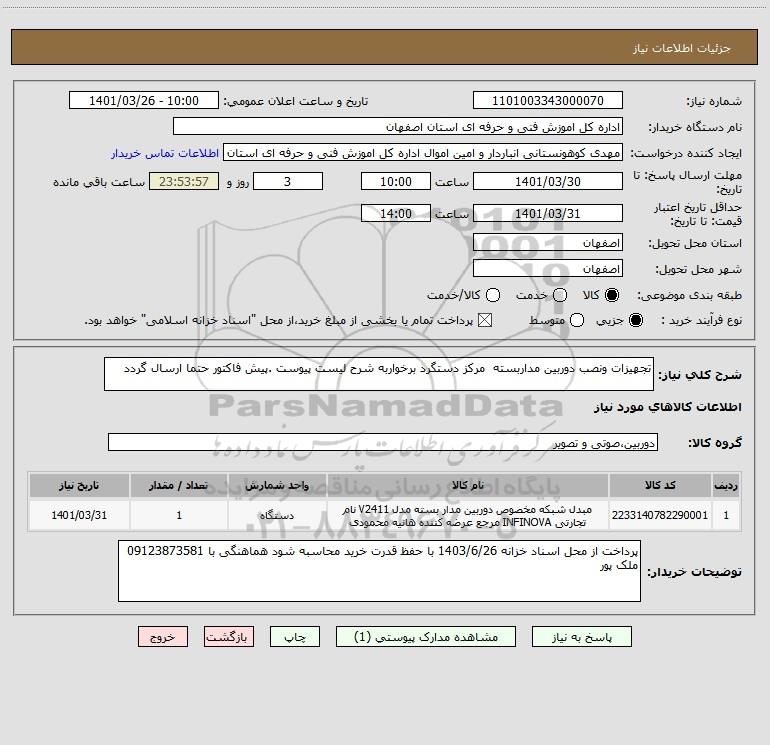The height and width of the screenshot is (745, 770).
Task: Toggle the اسناد خزانه اسلامی payment checkbox
Action: pyautogui.click(x=485, y=320)
